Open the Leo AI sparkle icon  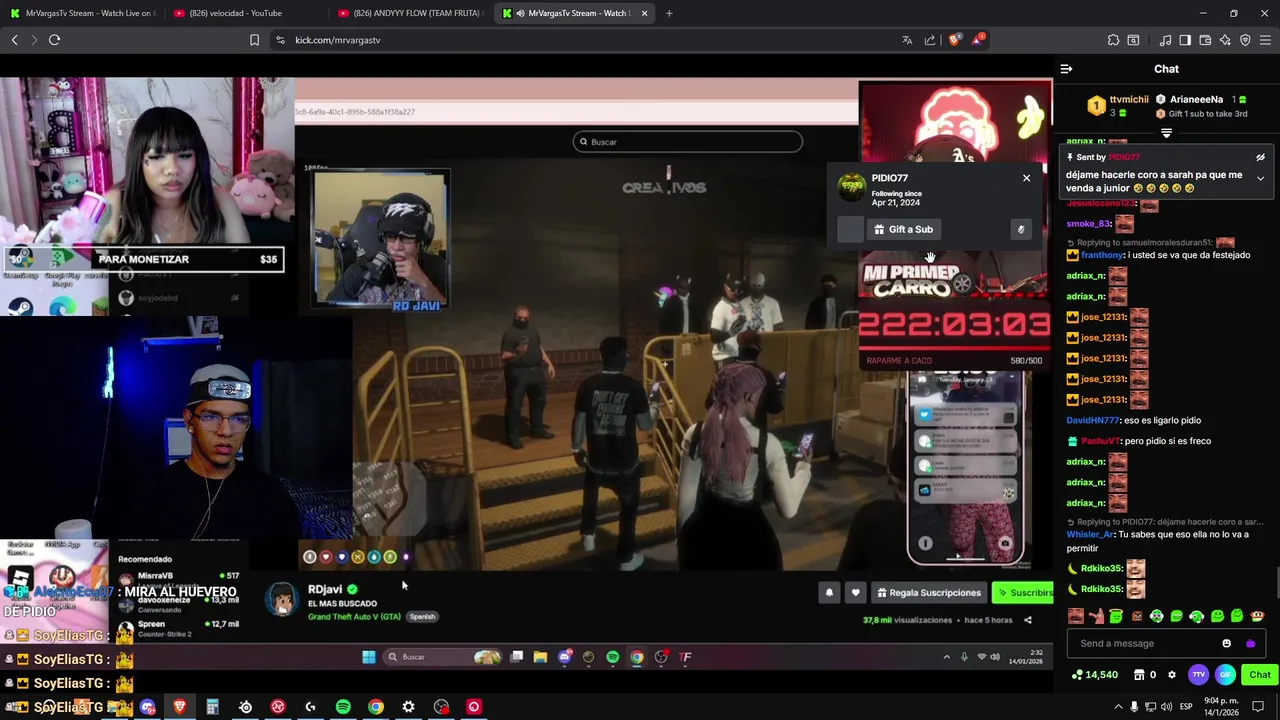(1225, 40)
